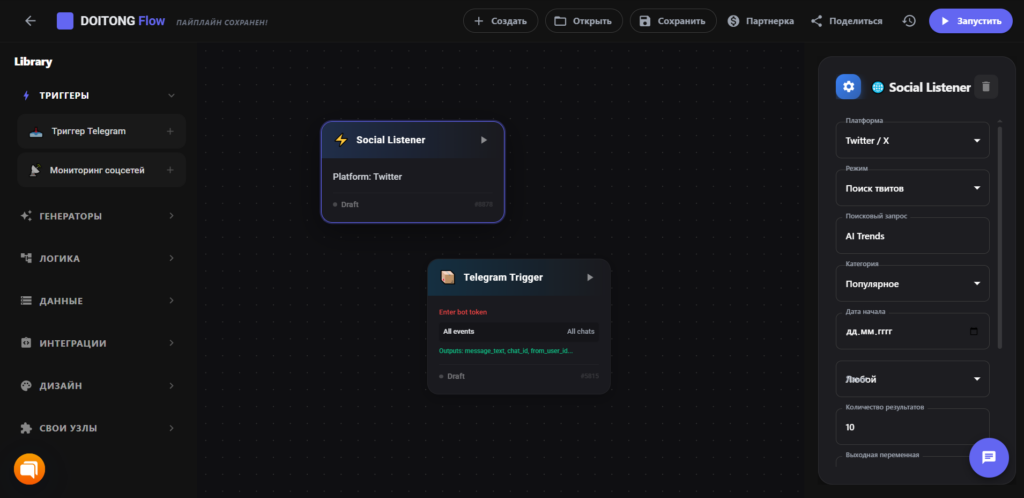Click the Enter bot token warning text

point(463,312)
